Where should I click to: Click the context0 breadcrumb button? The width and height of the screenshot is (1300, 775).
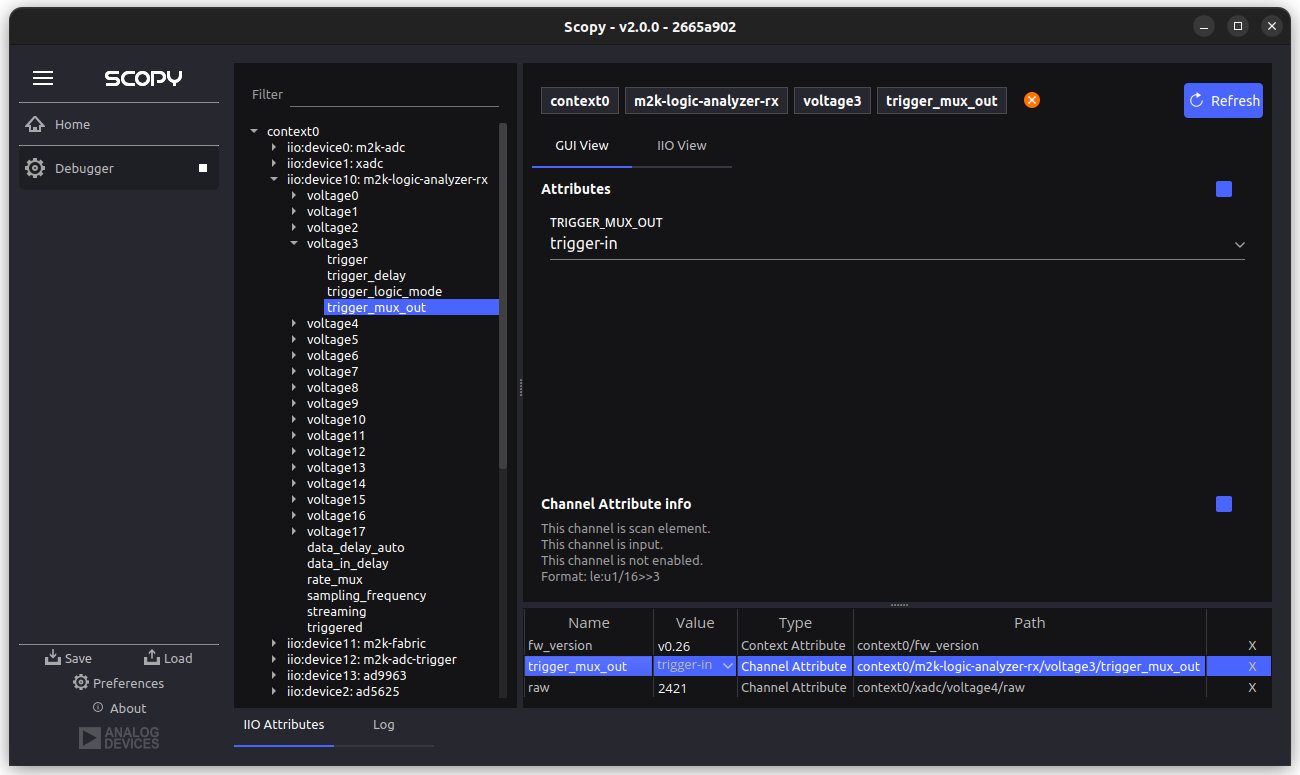coord(580,101)
